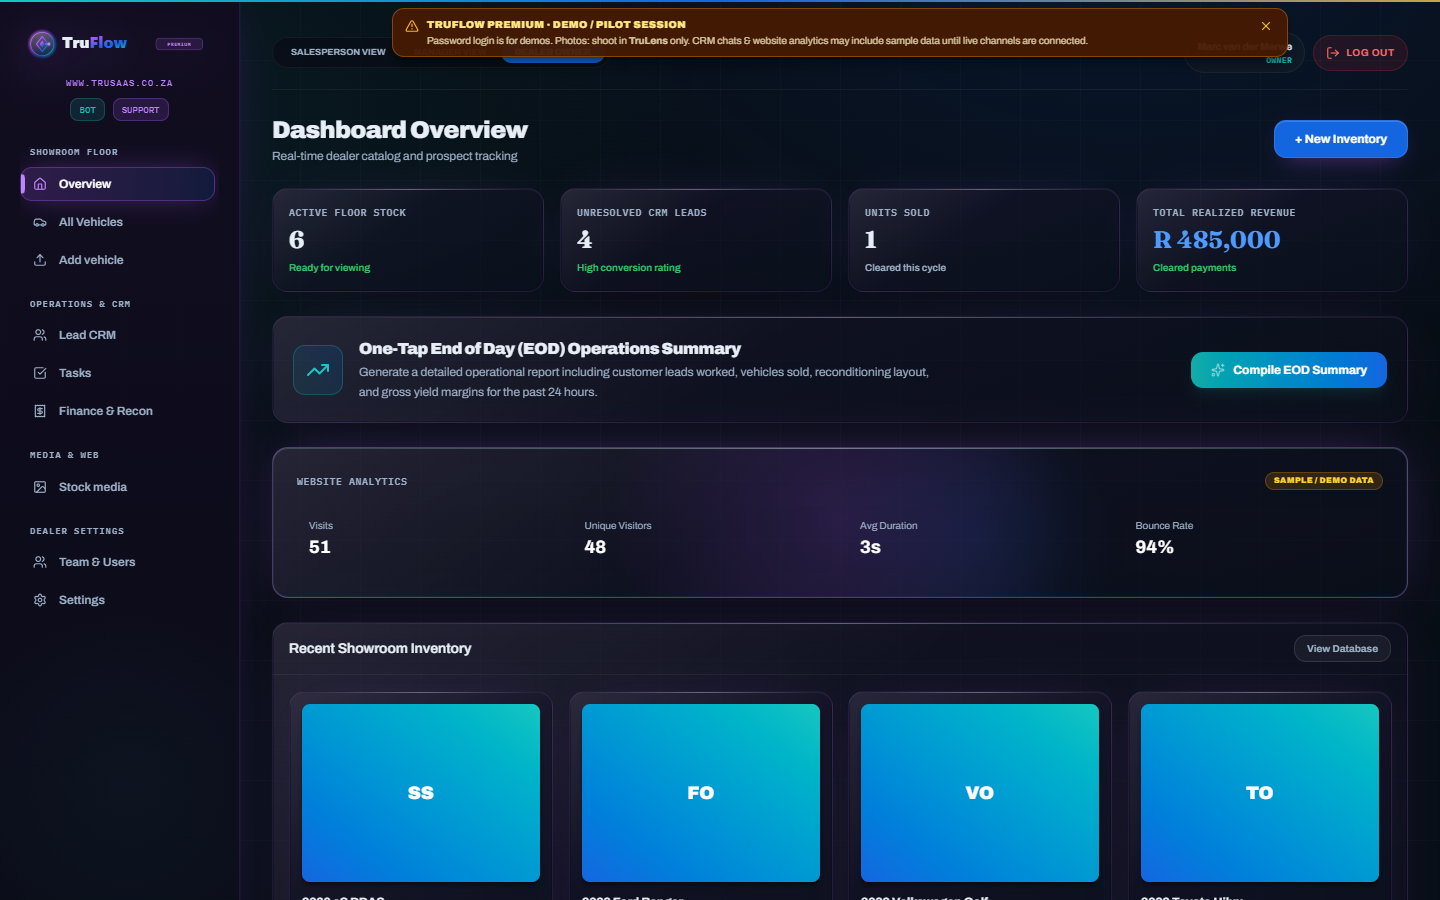This screenshot has height=900, width=1440.
Task: Click the SS vehicle thumbnail
Action: [x=421, y=793]
